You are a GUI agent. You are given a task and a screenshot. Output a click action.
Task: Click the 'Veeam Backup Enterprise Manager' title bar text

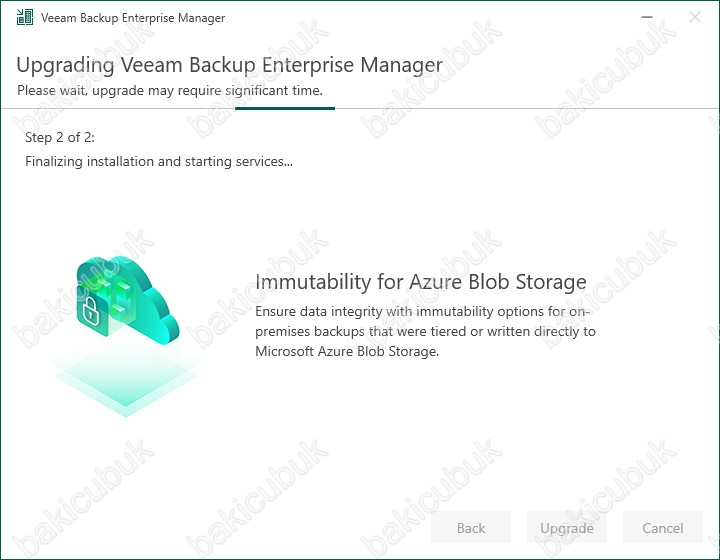pos(133,18)
